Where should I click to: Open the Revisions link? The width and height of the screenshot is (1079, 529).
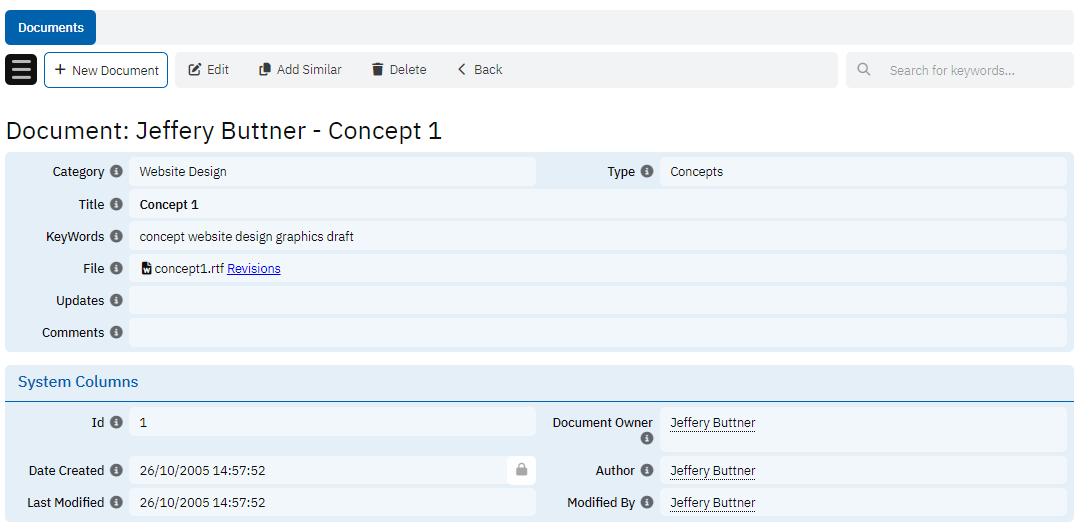(x=254, y=269)
